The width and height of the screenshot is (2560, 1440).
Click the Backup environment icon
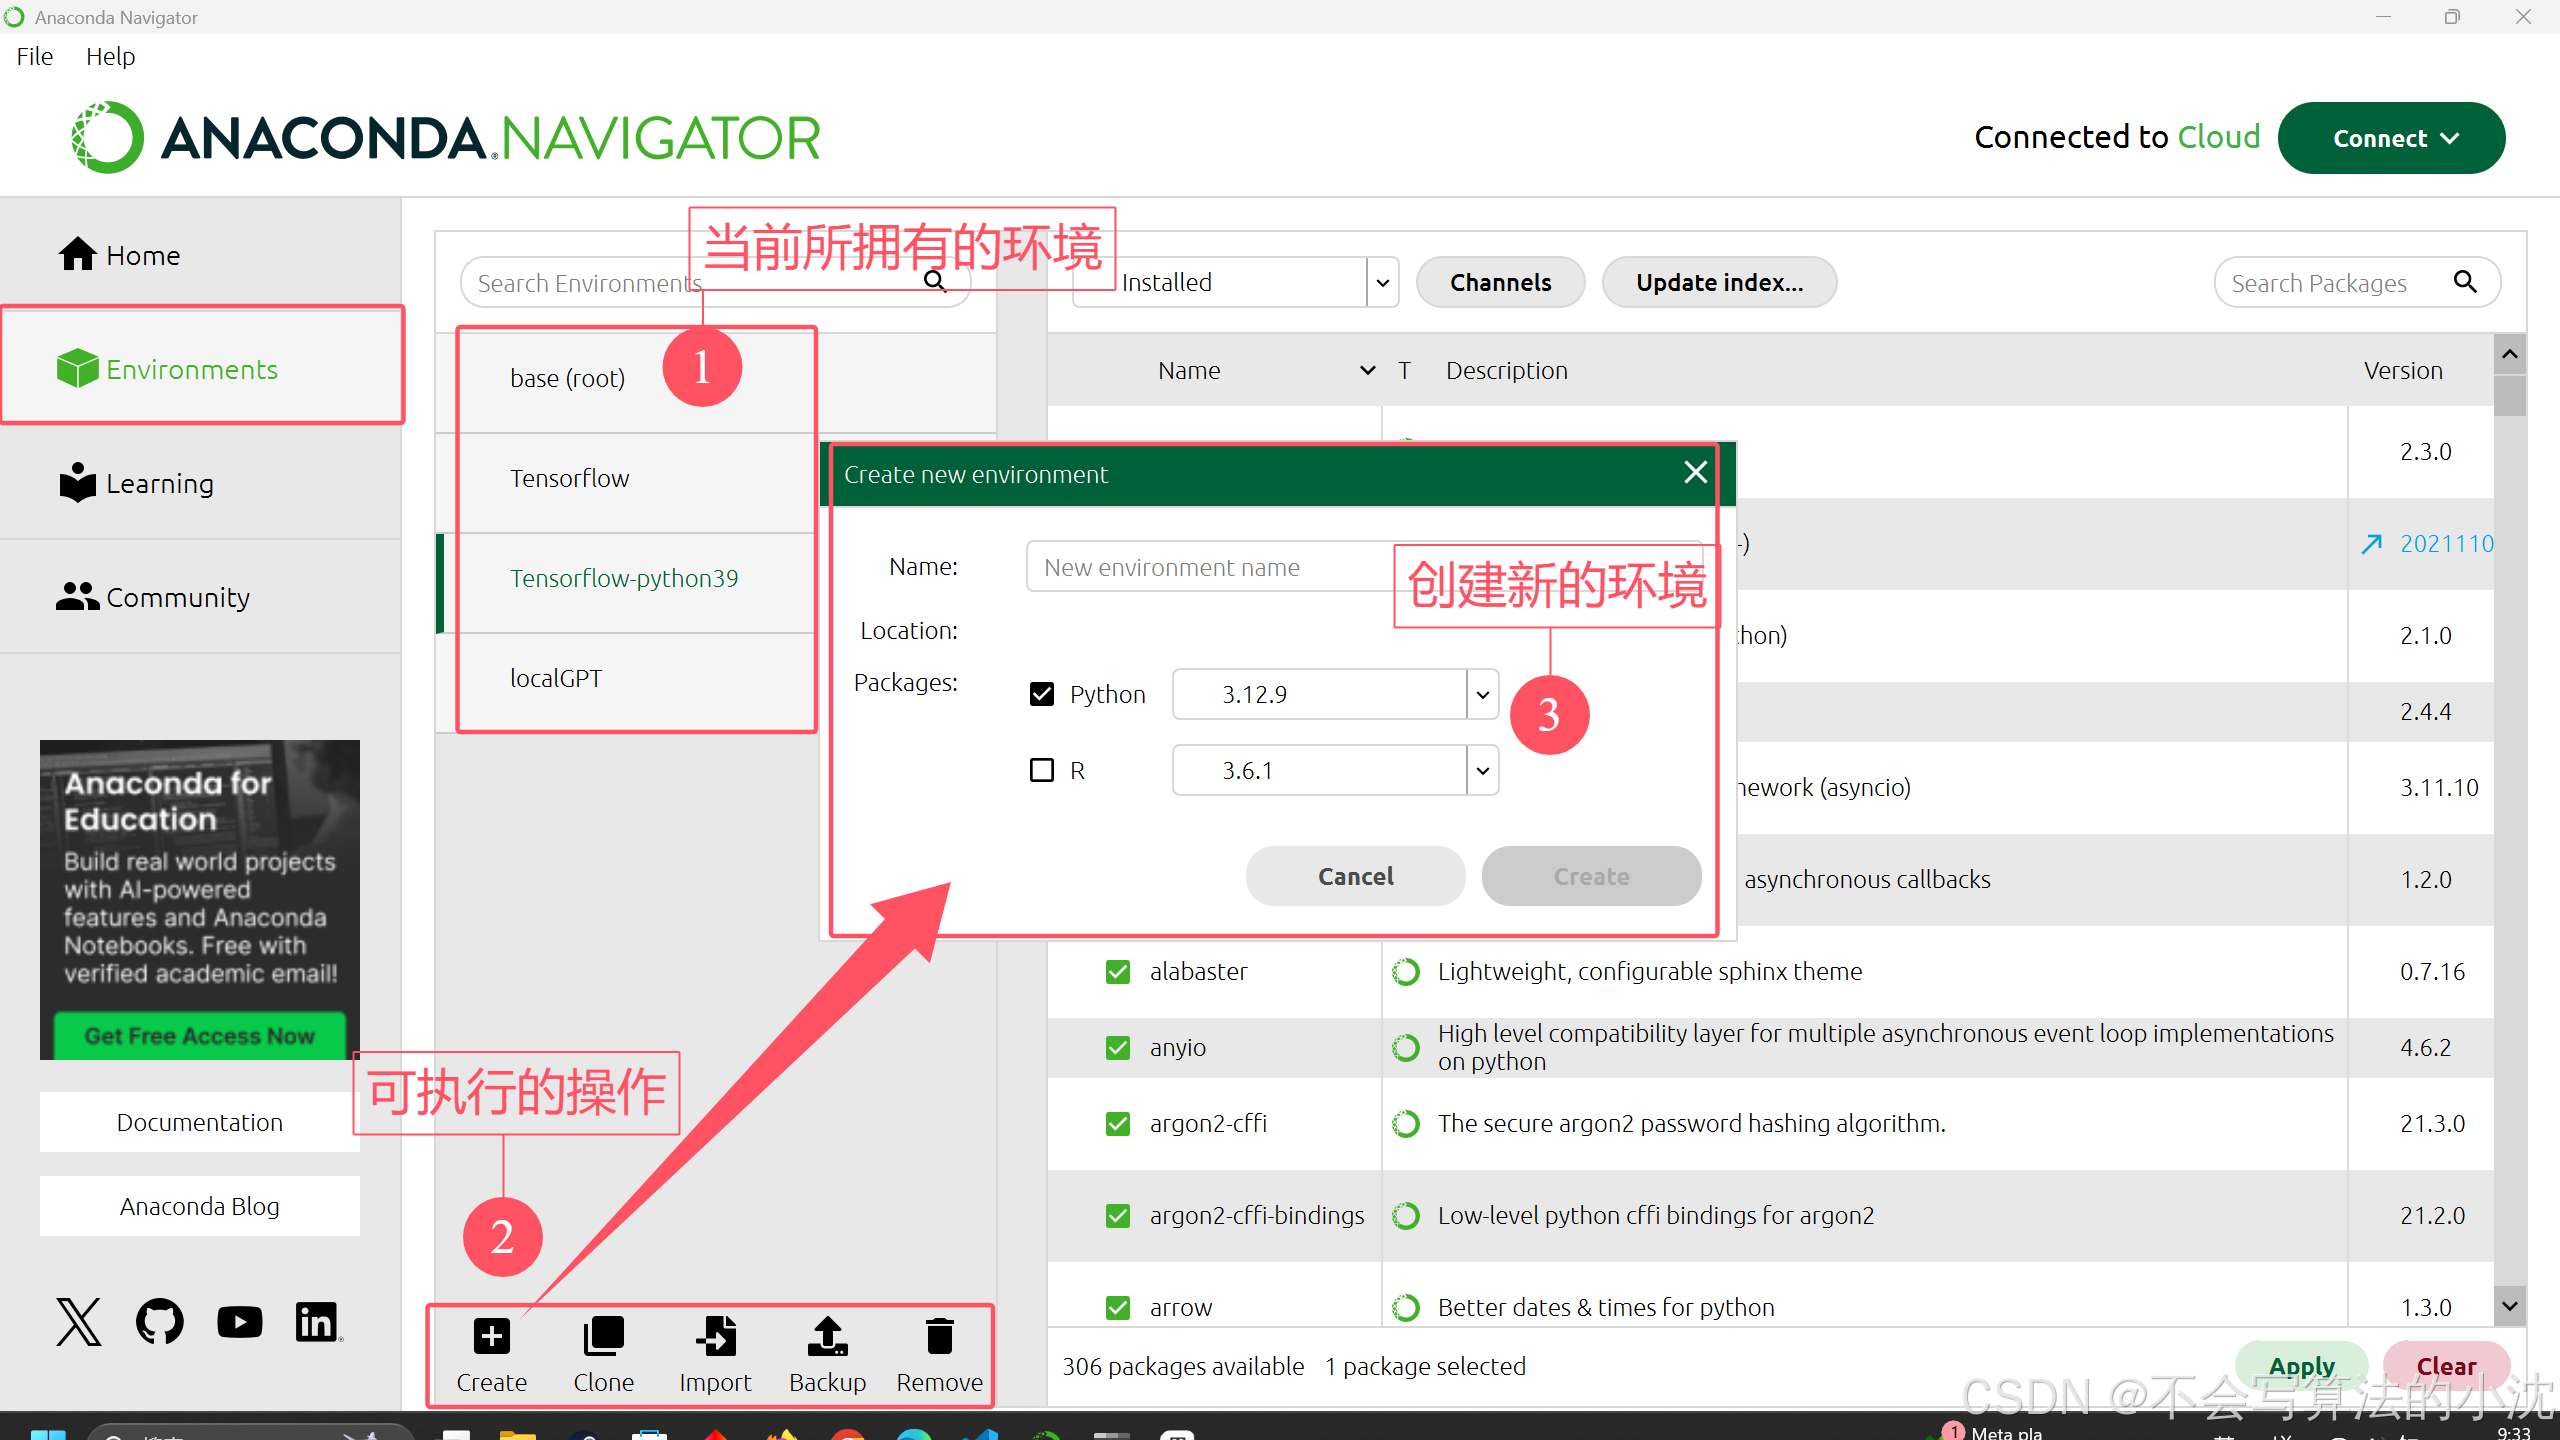(x=827, y=1336)
